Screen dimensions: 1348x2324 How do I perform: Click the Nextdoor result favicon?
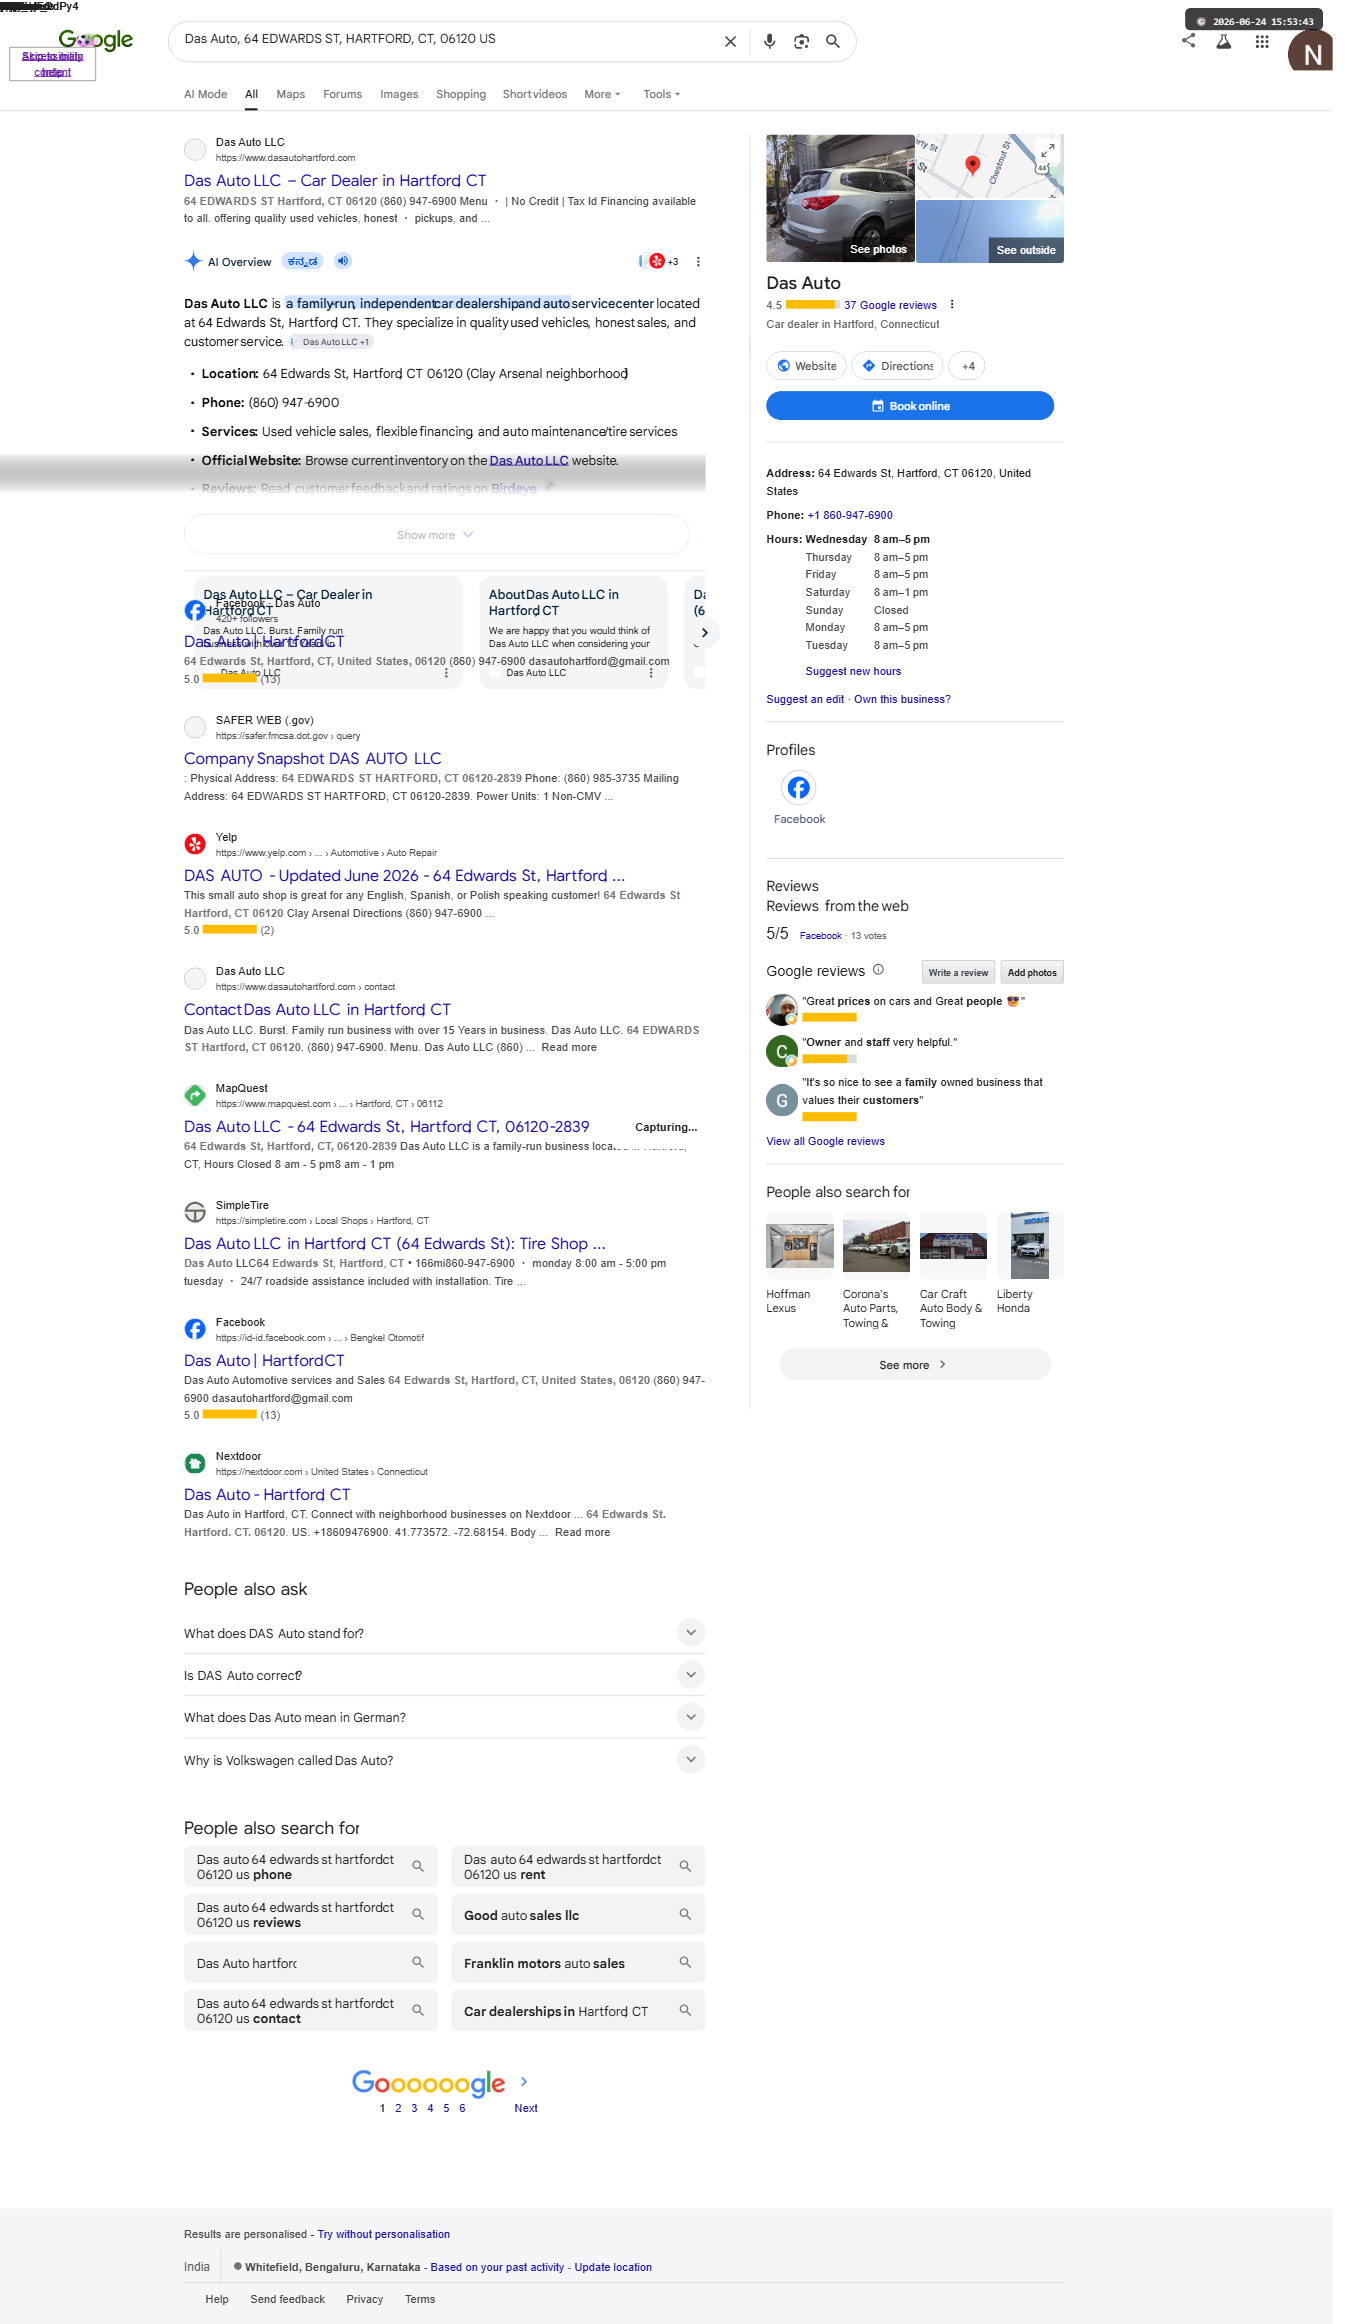click(195, 1463)
